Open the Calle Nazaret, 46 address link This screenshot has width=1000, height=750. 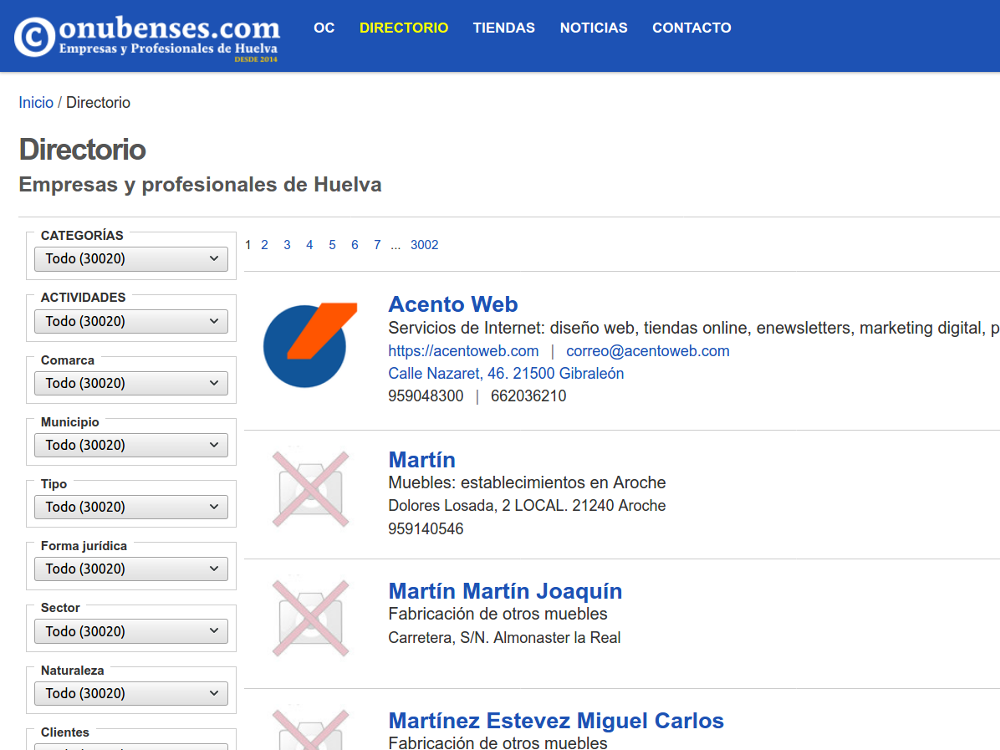[506, 374]
